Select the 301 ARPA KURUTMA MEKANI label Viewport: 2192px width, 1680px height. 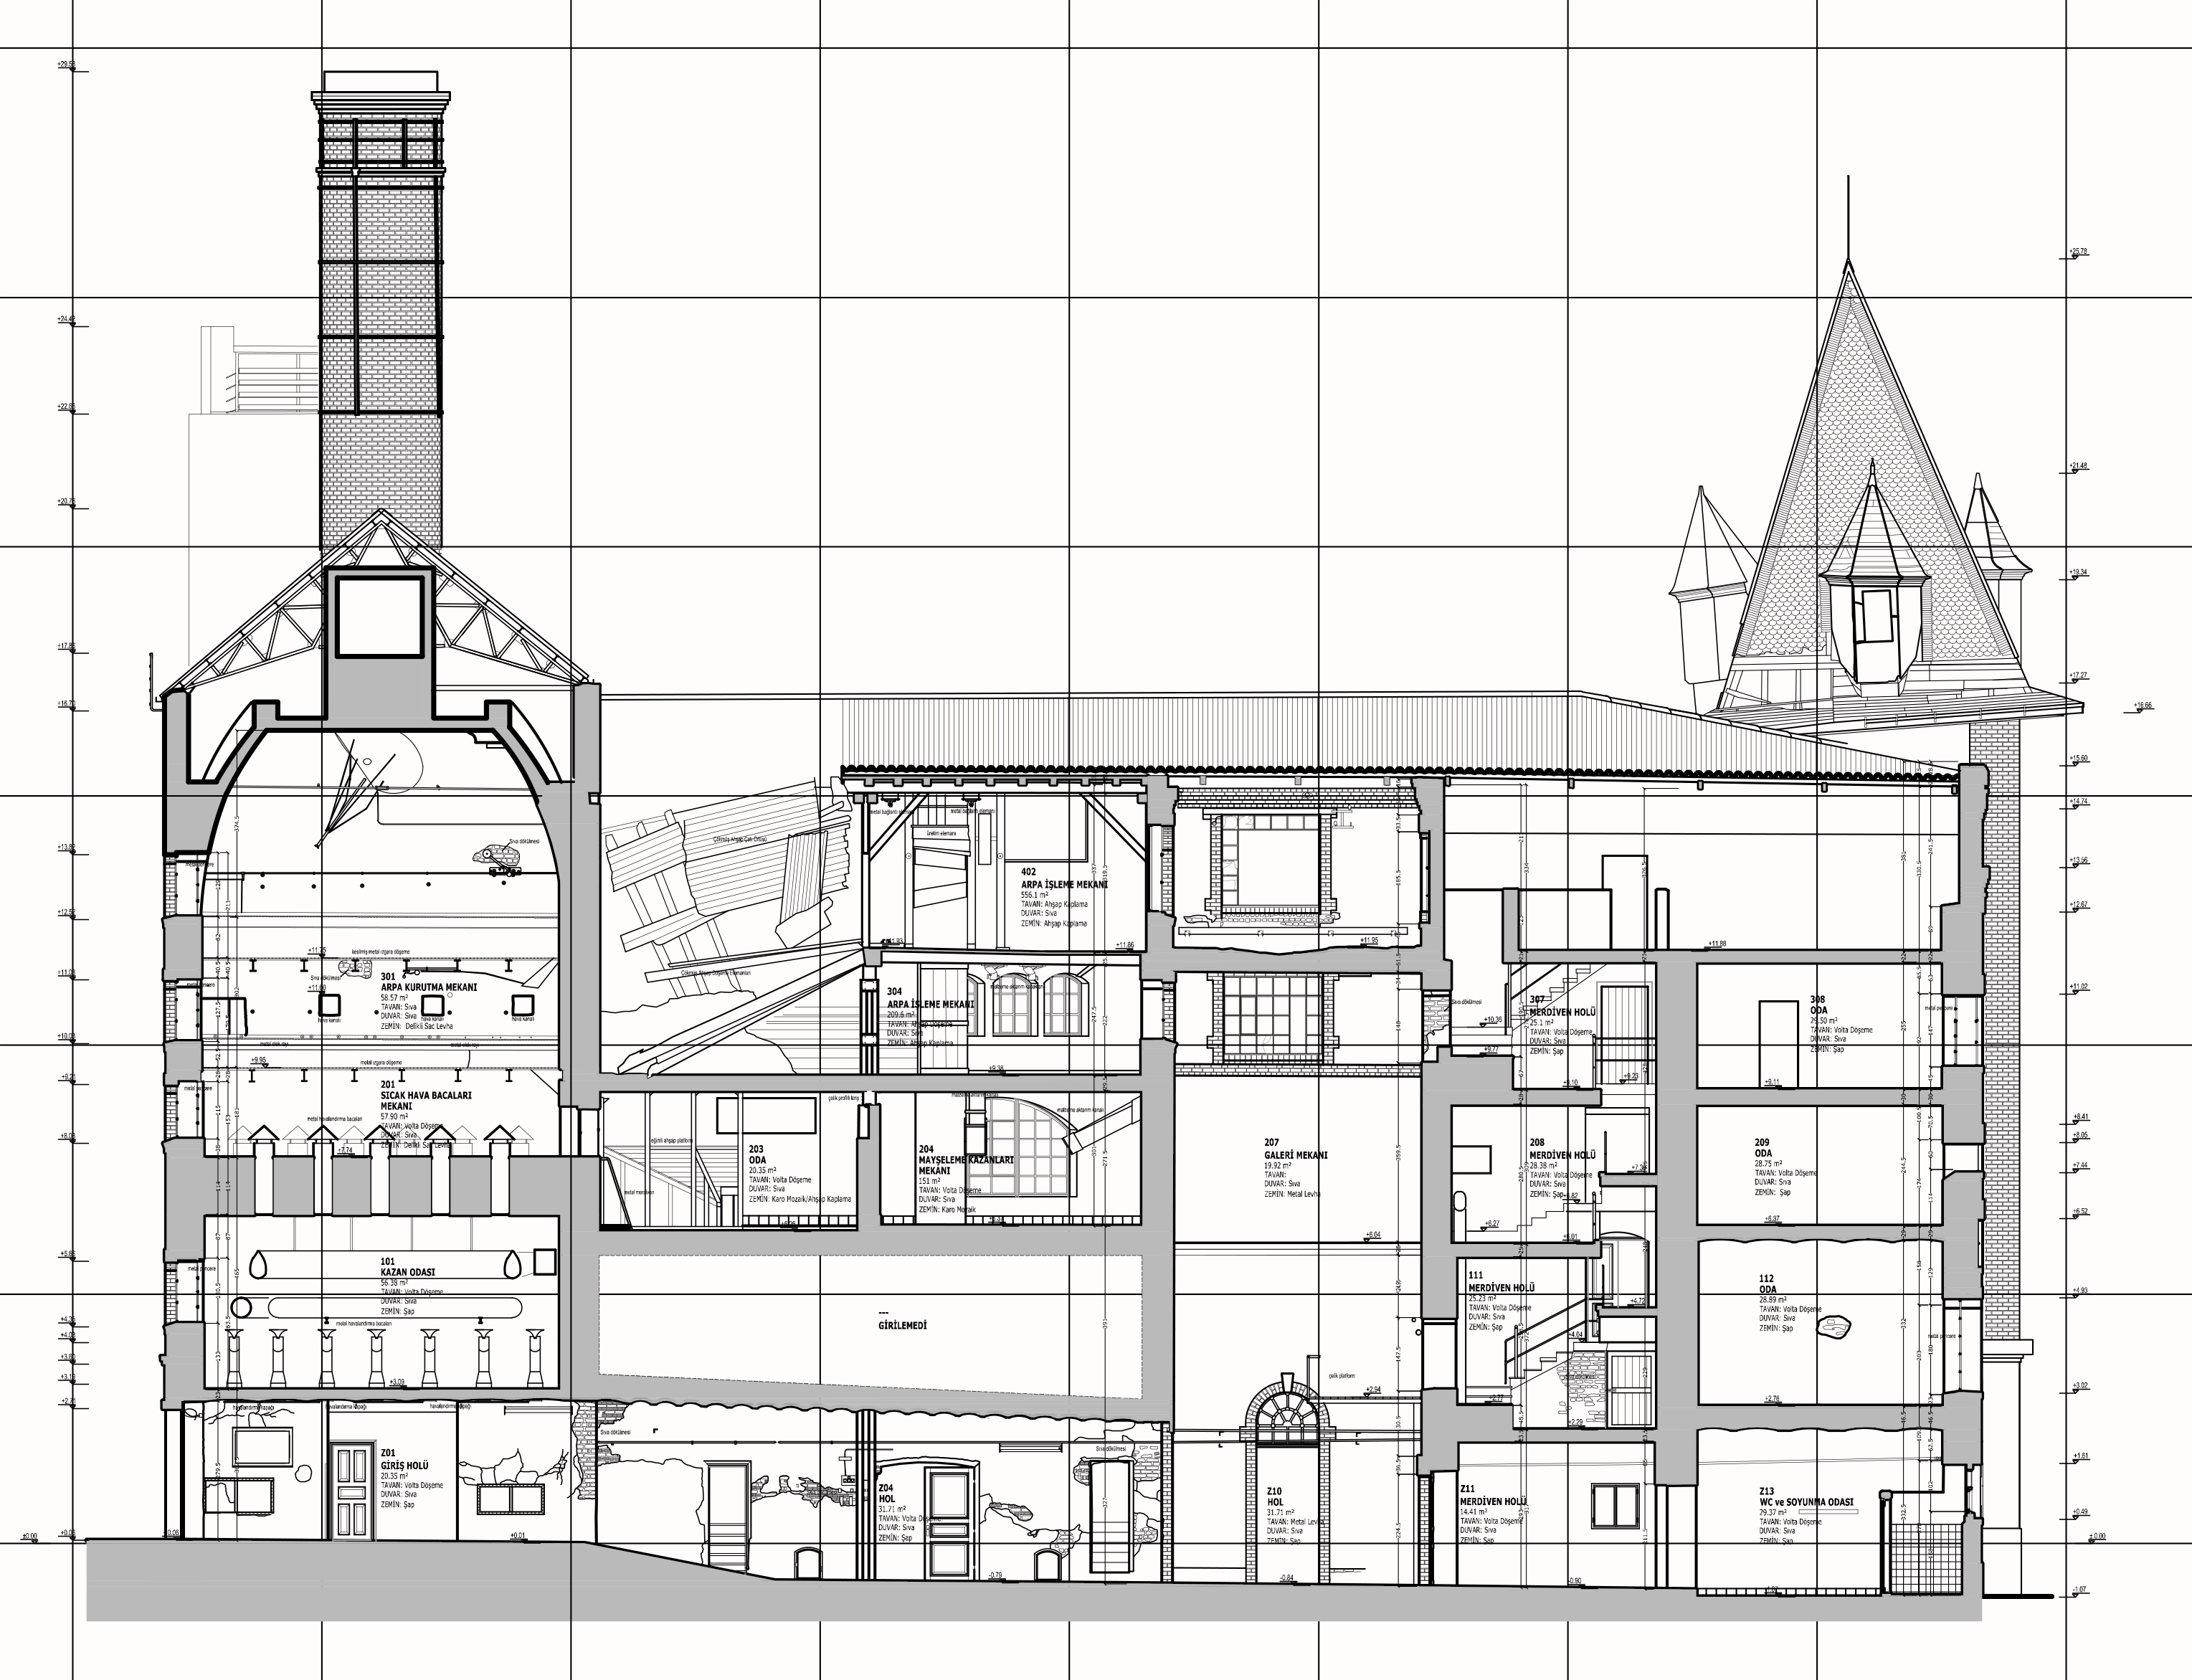428,986
